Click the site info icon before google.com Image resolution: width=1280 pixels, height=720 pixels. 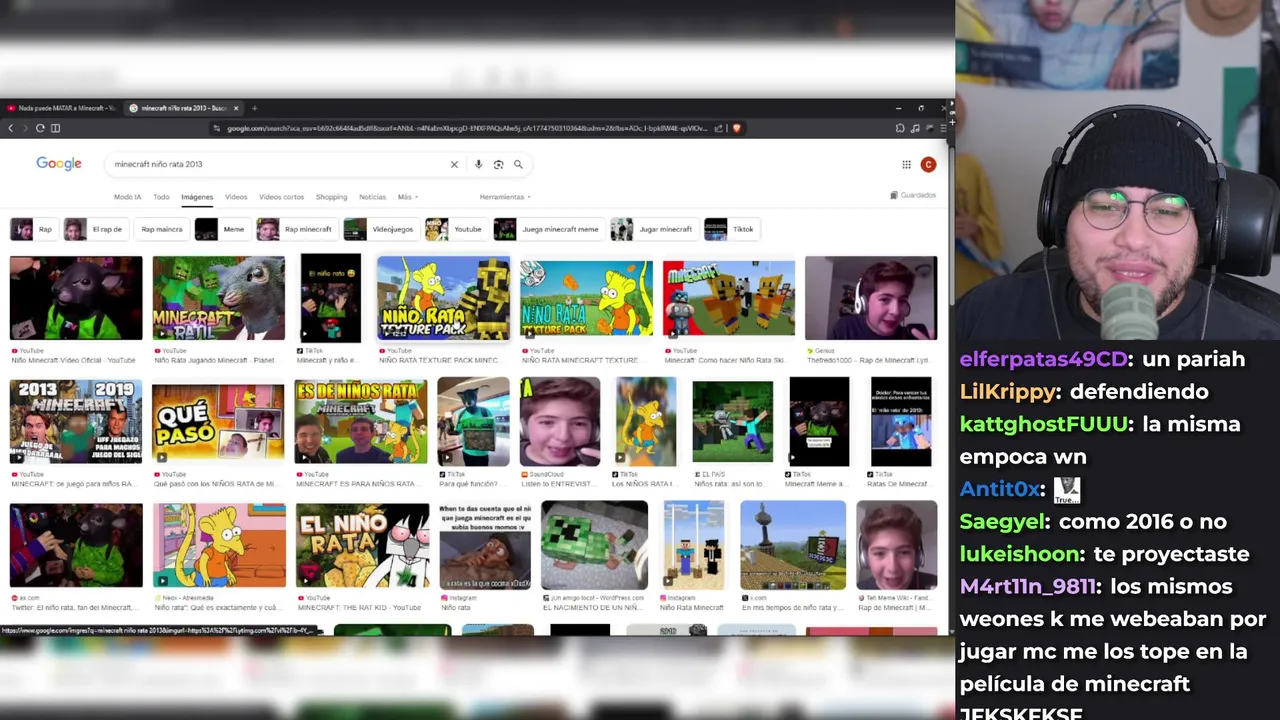(217, 128)
